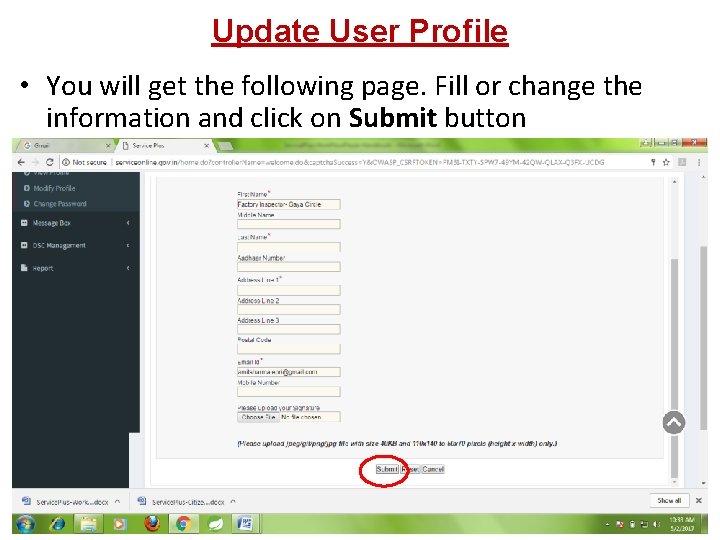
Task: Open the Windows Start orb
Action: point(25,523)
